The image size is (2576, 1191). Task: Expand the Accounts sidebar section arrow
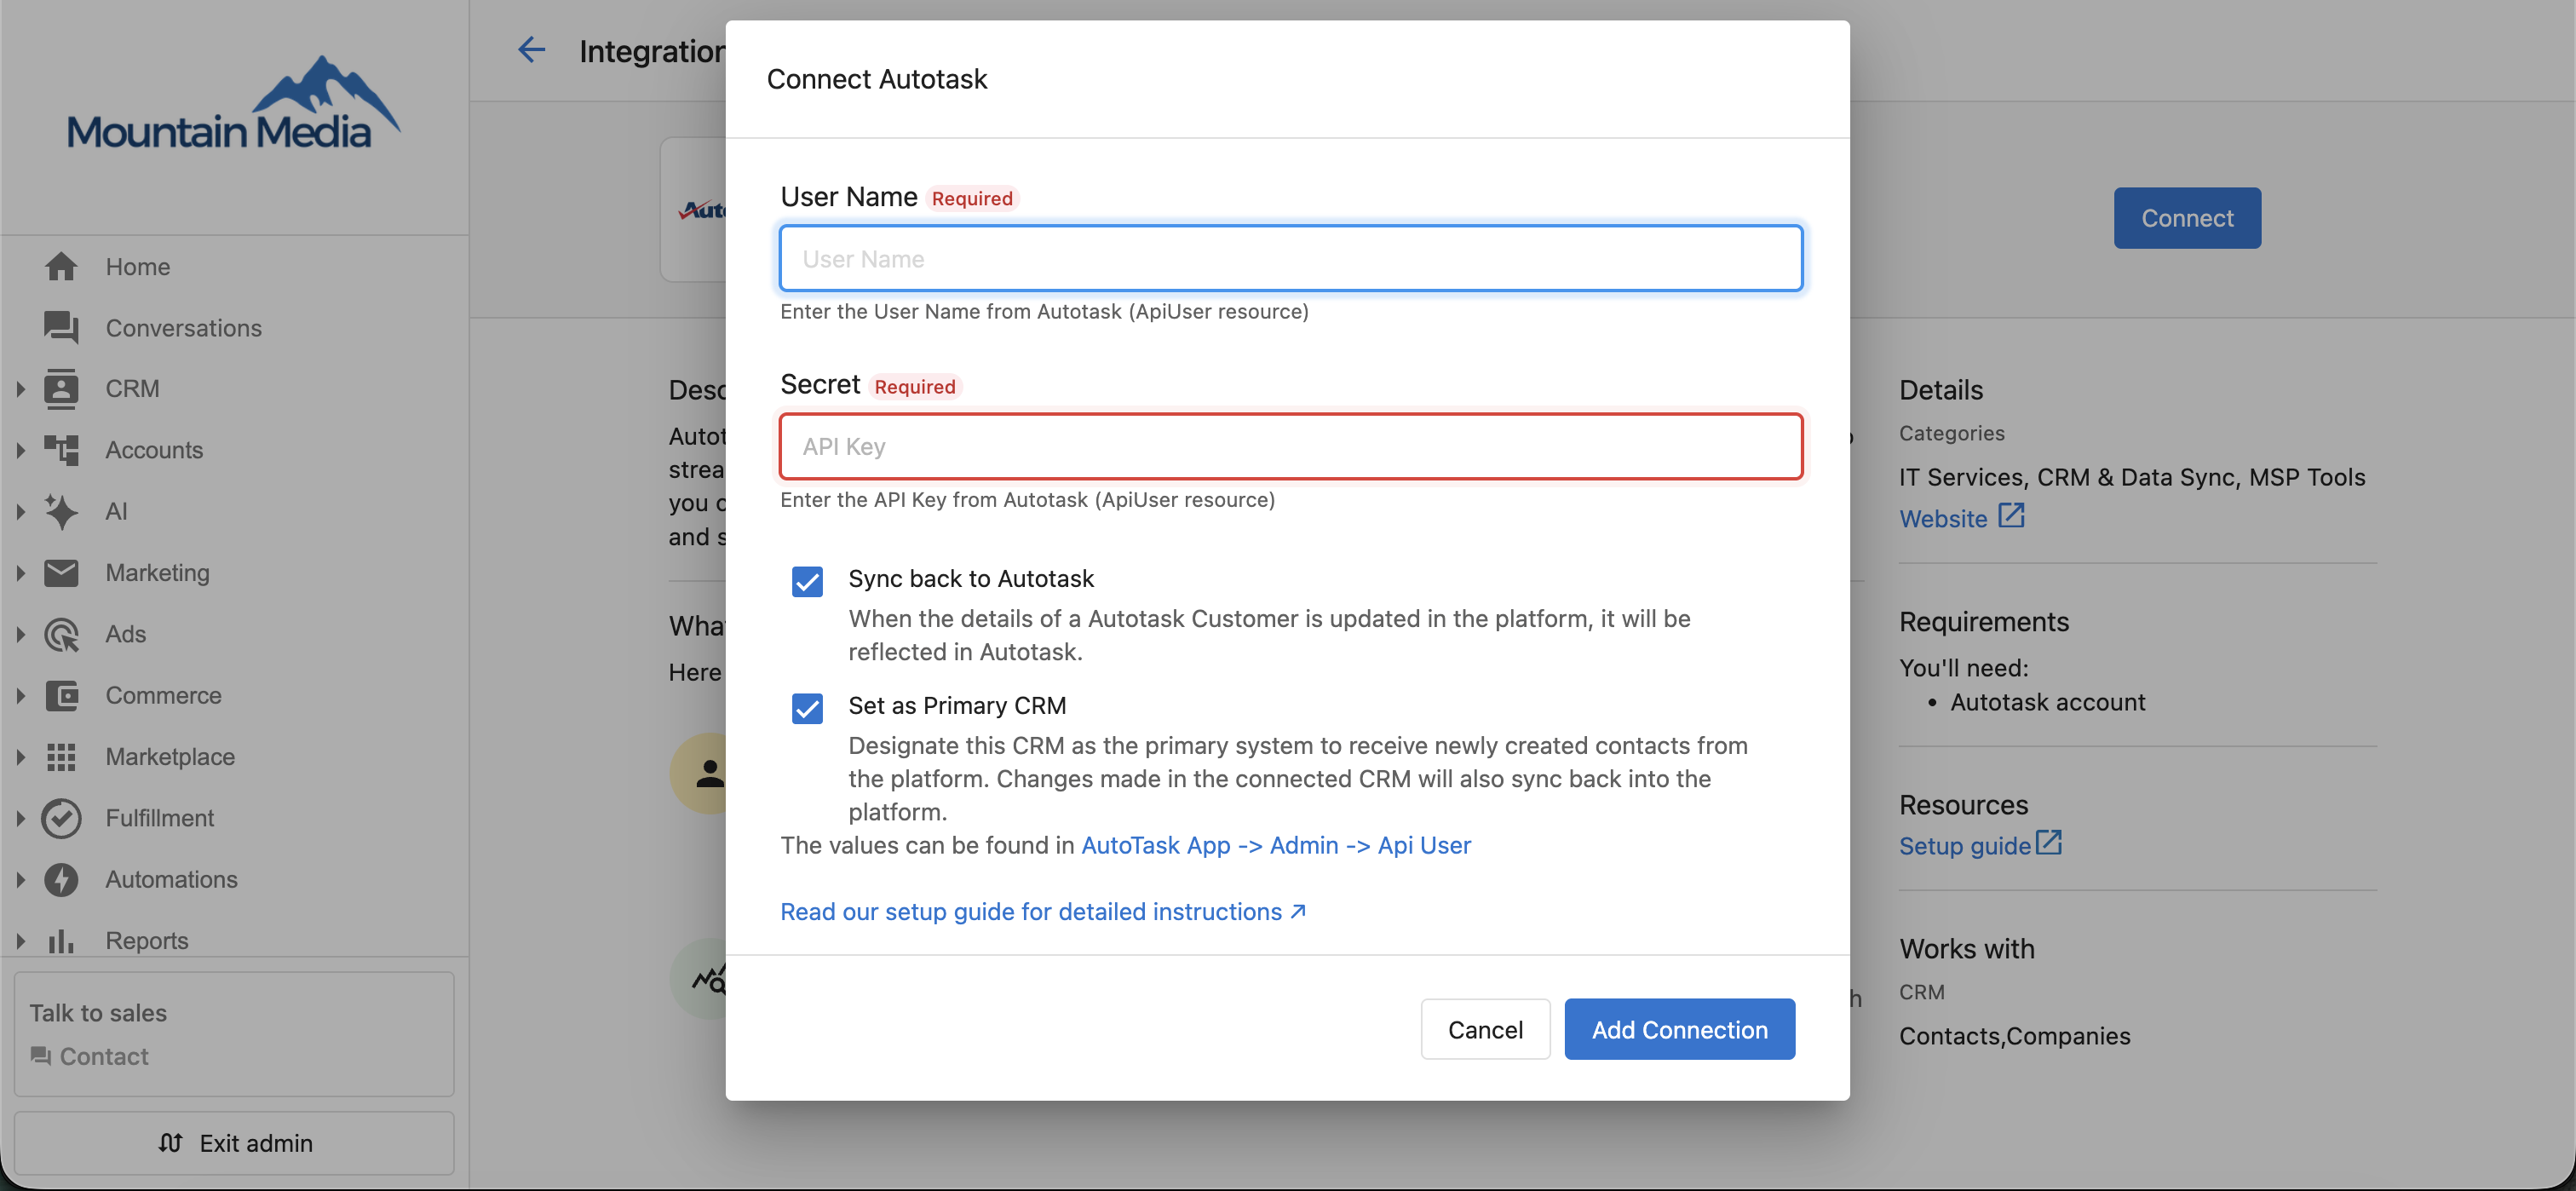point(20,450)
